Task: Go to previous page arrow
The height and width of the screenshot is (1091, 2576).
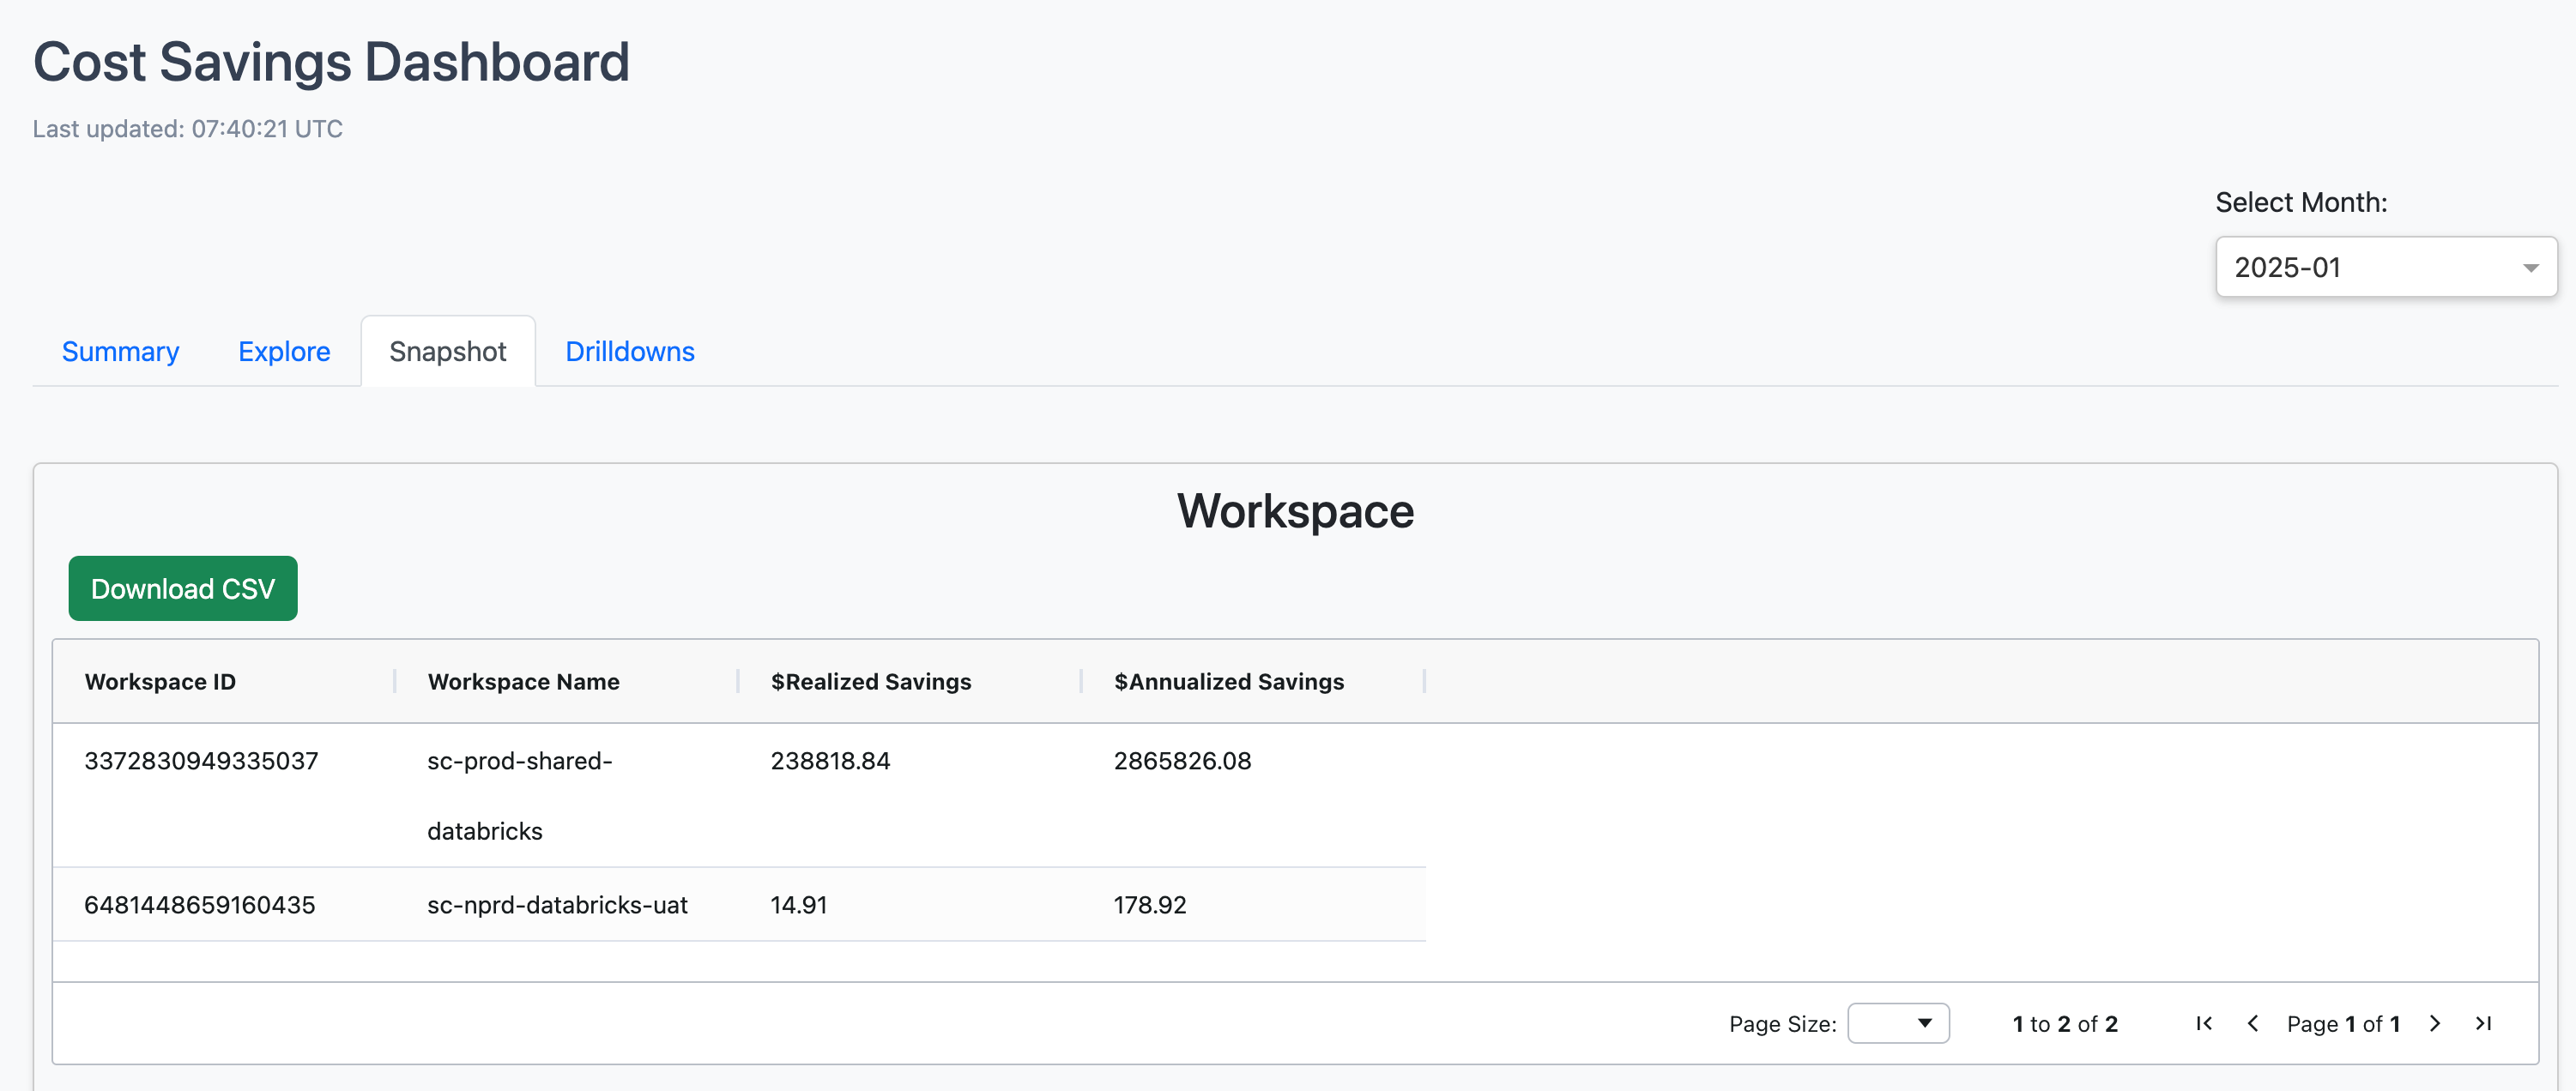Action: click(x=2253, y=1023)
